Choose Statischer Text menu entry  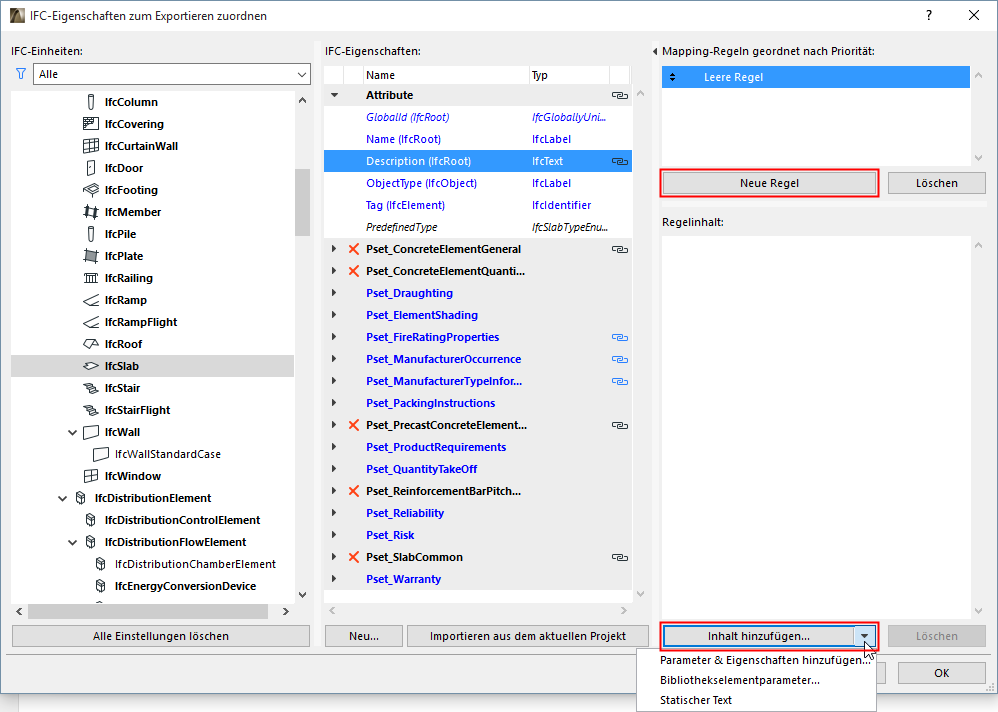[x=696, y=700]
